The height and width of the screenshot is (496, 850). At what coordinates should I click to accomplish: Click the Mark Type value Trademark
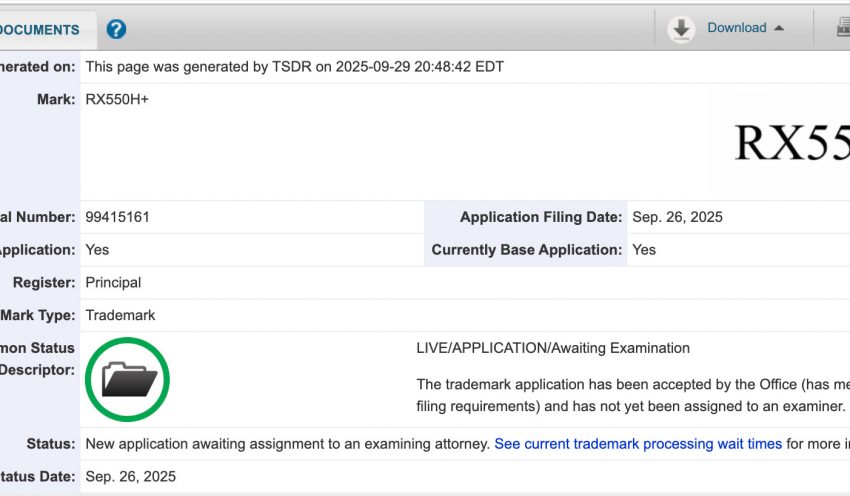tap(120, 315)
